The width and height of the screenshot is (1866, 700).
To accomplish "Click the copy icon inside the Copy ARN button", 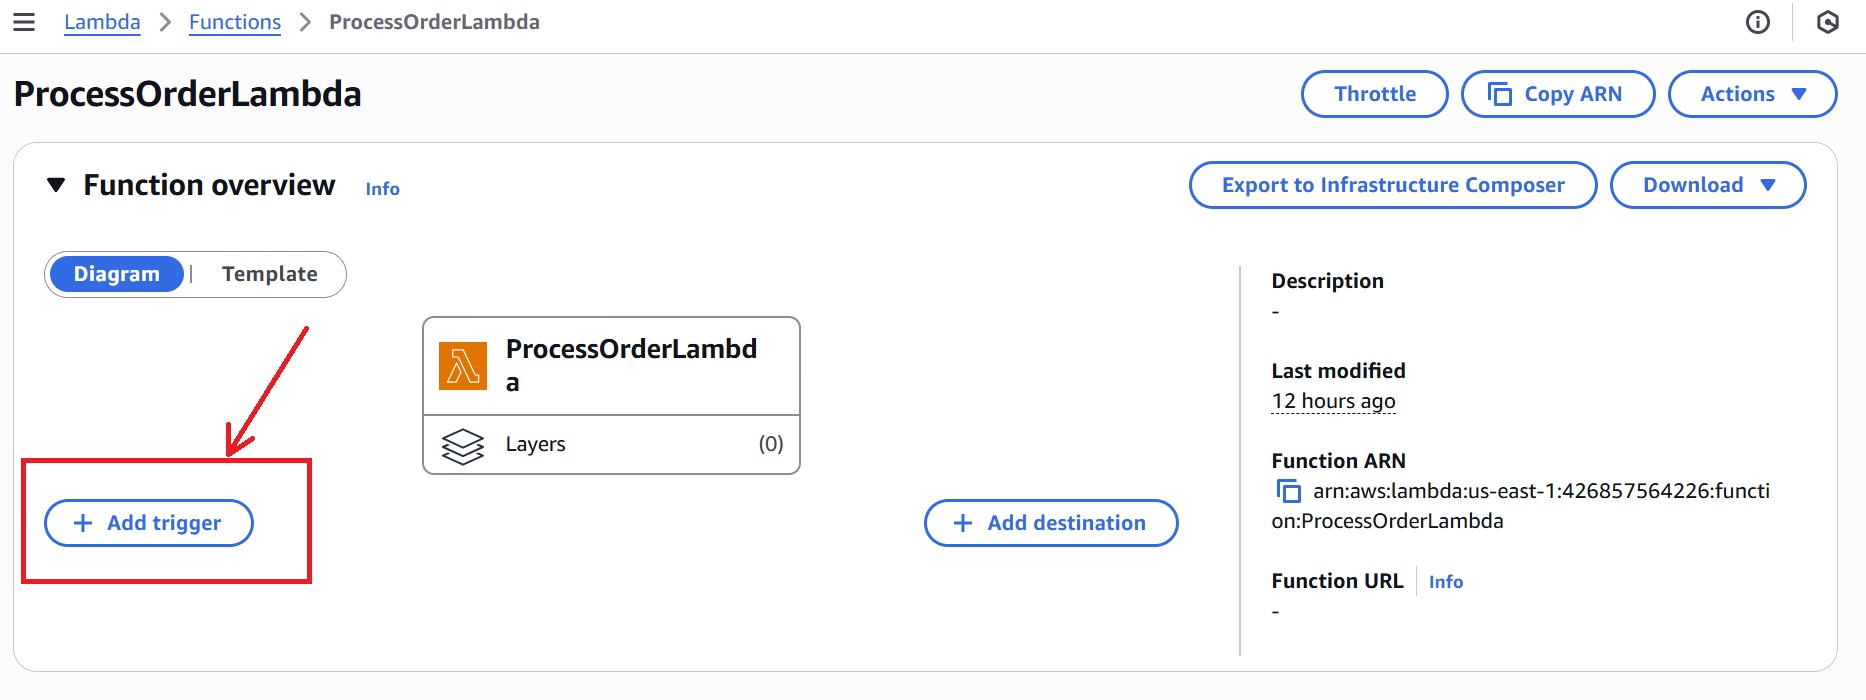I will pos(1499,93).
